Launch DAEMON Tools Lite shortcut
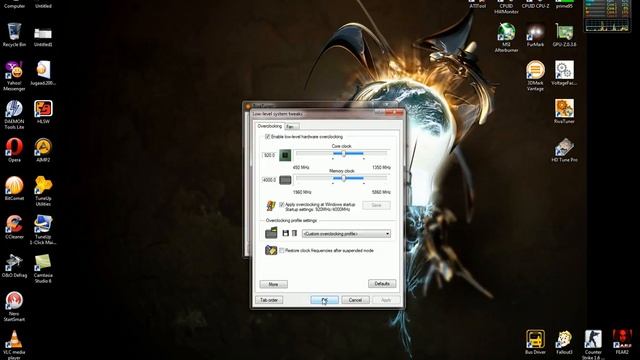This screenshot has height=360, width=640. [x=14, y=115]
